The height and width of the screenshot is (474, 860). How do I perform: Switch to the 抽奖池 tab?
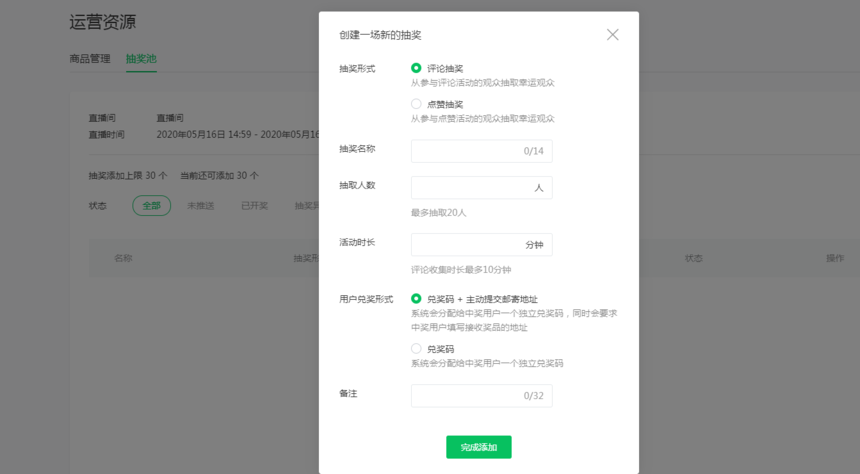click(x=141, y=59)
